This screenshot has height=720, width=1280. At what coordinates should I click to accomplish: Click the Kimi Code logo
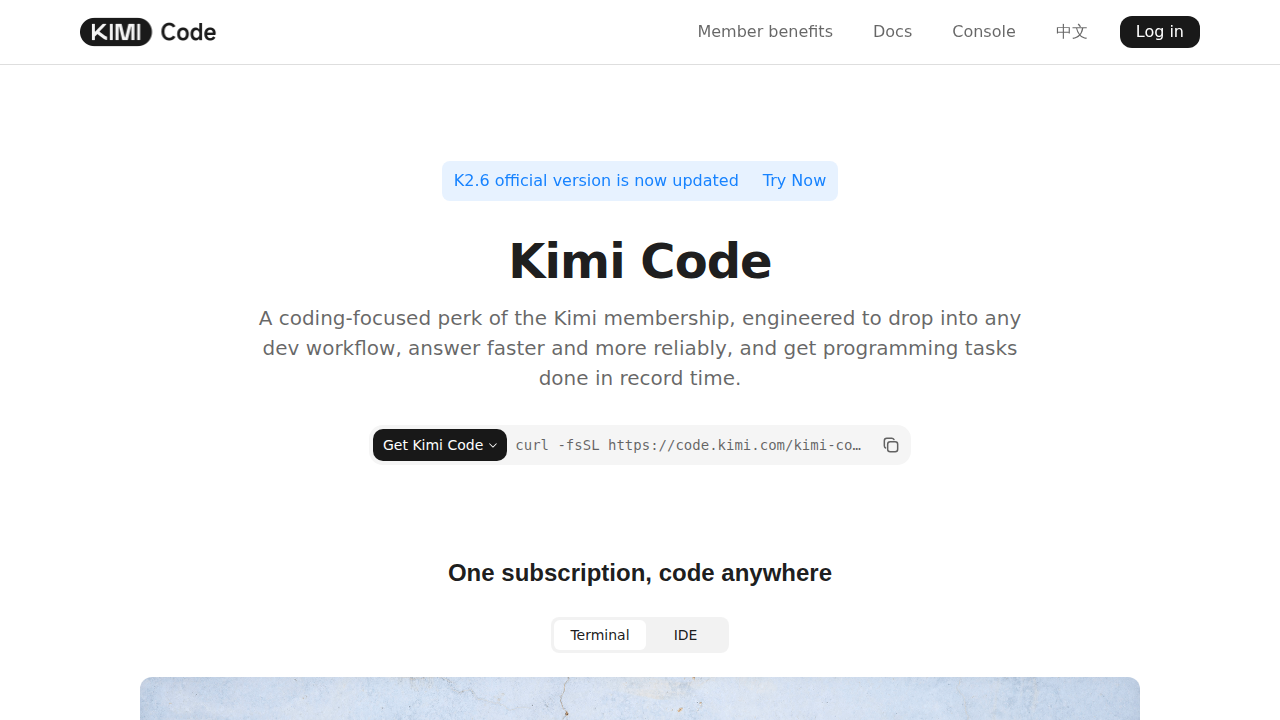click(x=148, y=32)
